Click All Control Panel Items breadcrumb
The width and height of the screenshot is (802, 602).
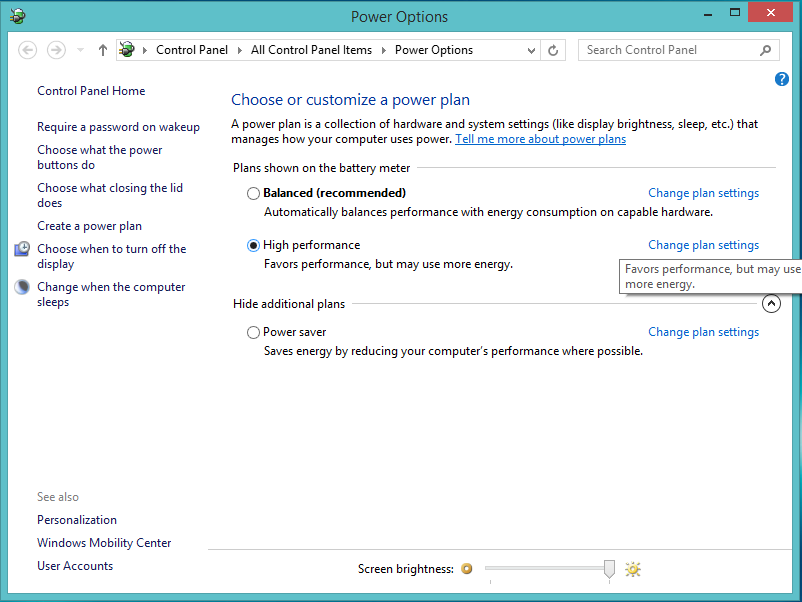tap(311, 50)
